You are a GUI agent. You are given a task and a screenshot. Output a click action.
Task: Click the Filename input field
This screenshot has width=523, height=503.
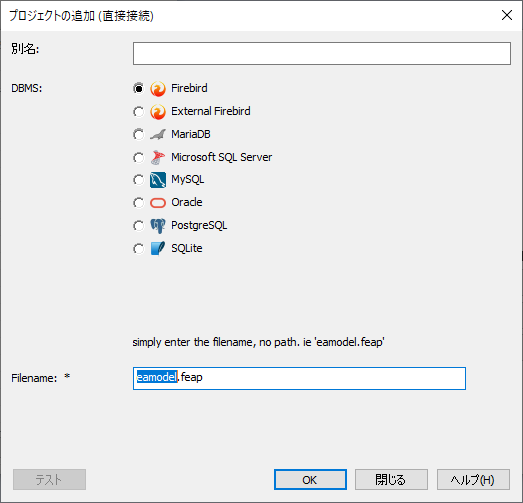(299, 378)
